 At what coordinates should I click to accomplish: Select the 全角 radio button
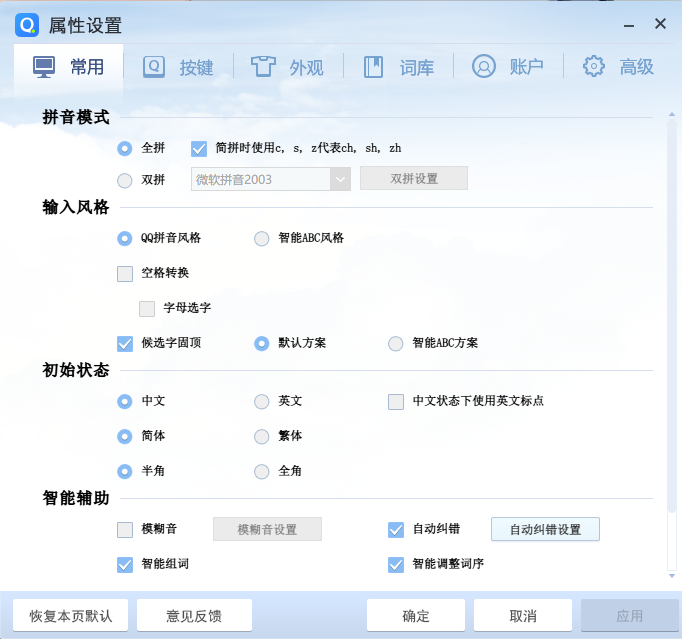click(x=262, y=472)
